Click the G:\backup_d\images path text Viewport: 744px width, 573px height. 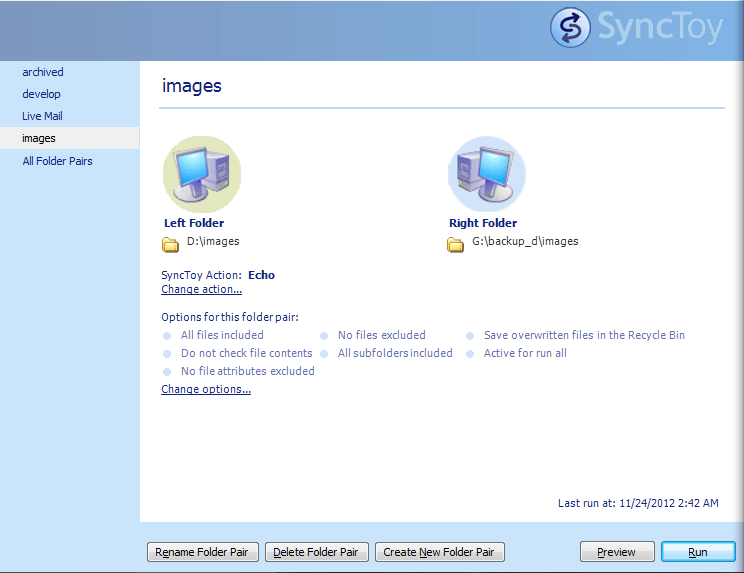(x=525, y=241)
